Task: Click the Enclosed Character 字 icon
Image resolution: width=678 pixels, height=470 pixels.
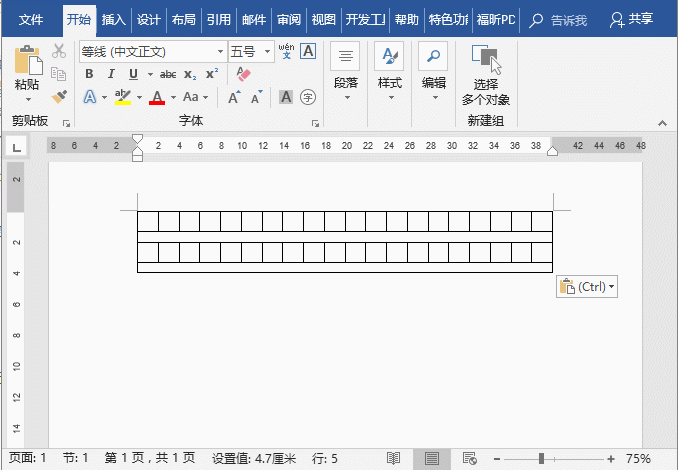Action: coord(308,97)
